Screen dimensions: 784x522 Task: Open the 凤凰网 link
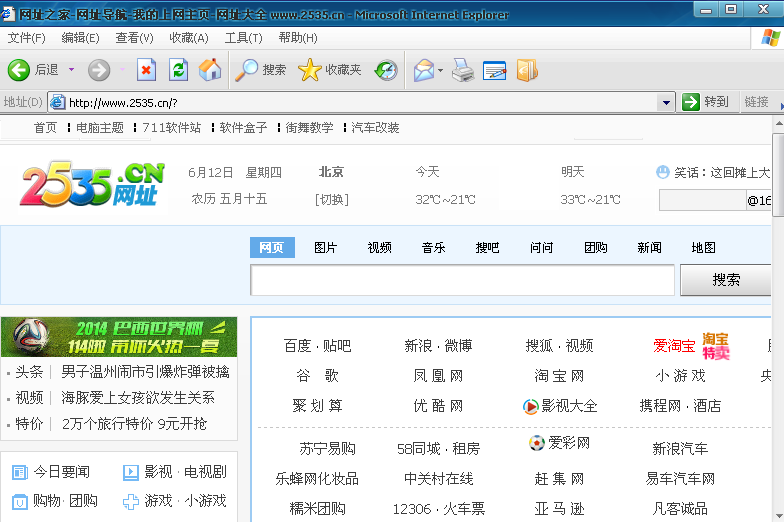point(438,376)
